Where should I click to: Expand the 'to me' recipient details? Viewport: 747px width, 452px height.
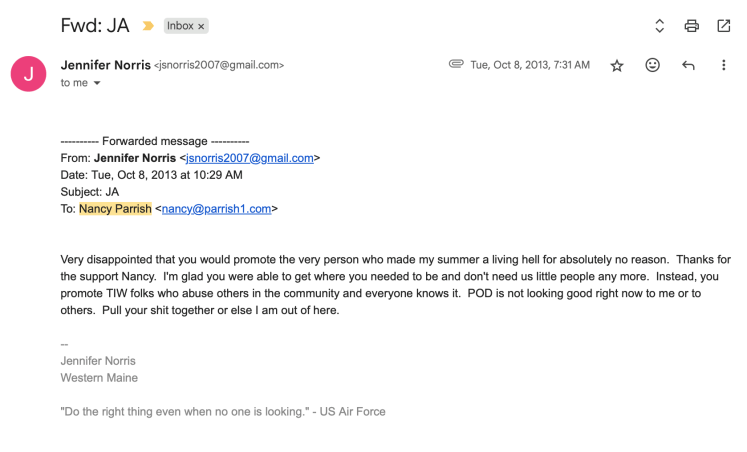pos(97,83)
